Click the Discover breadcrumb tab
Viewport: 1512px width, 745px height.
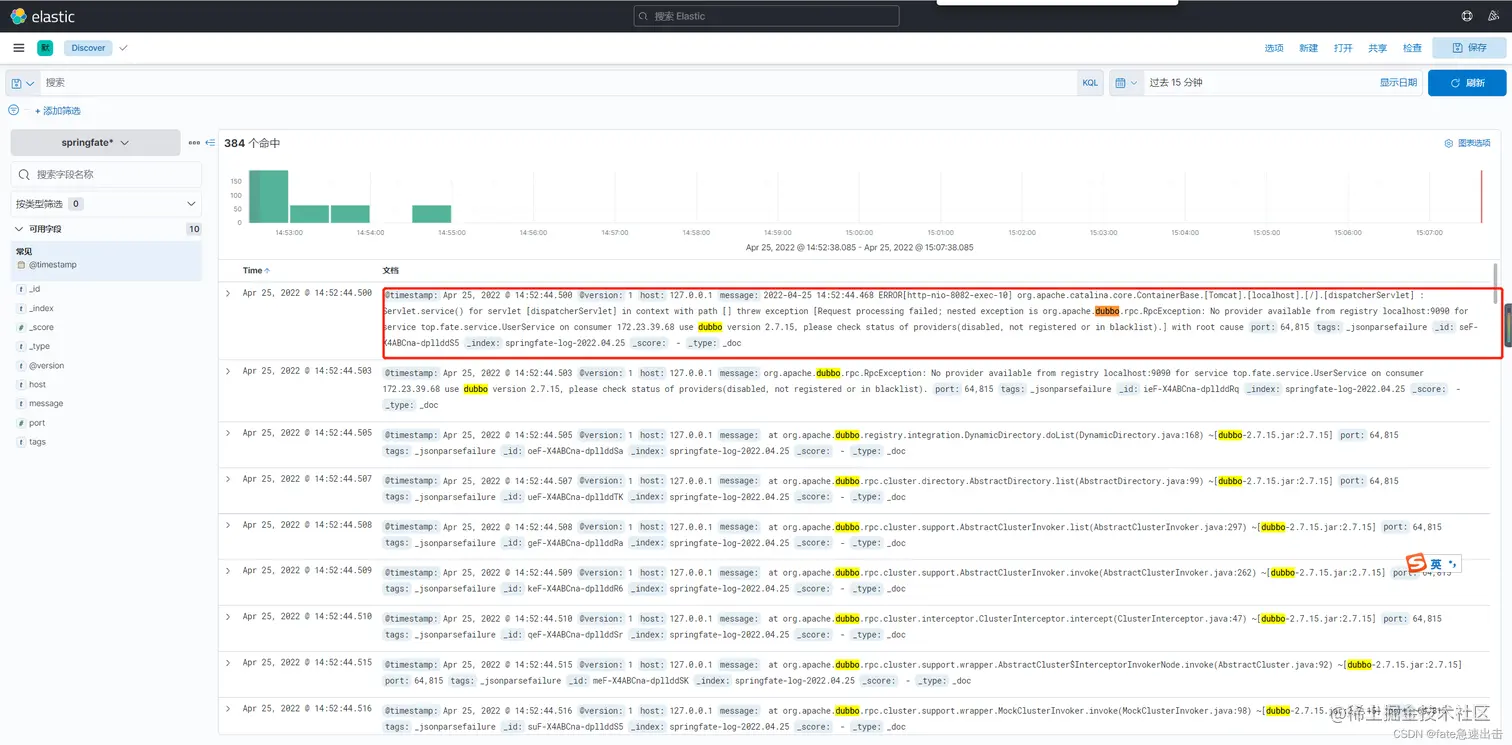pos(88,48)
